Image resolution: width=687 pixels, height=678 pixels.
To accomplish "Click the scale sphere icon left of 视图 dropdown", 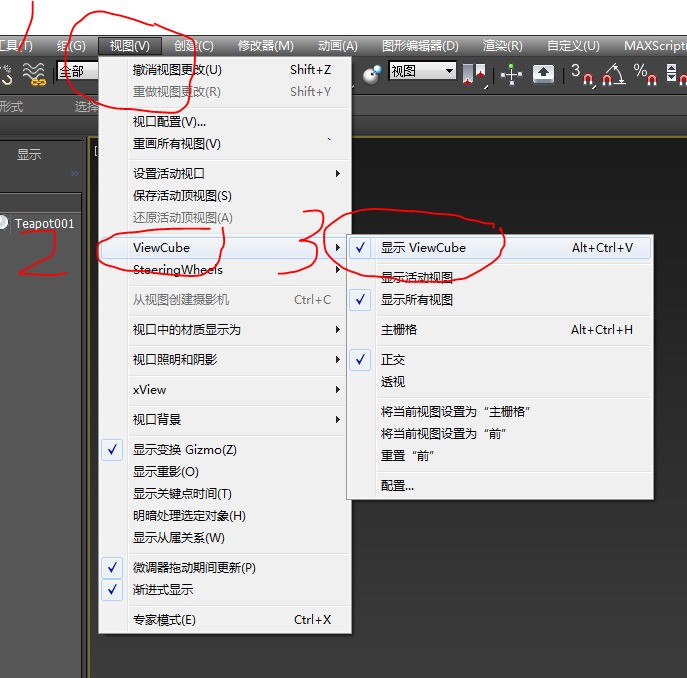I will pyautogui.click(x=373, y=73).
